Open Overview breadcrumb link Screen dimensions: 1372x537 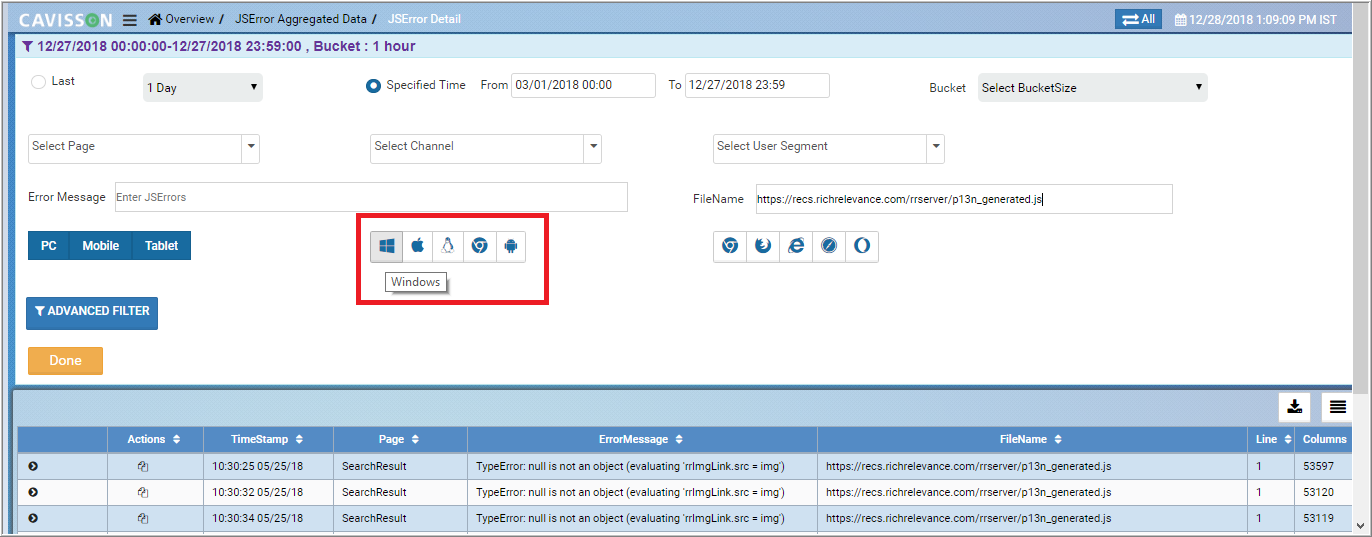(x=190, y=19)
